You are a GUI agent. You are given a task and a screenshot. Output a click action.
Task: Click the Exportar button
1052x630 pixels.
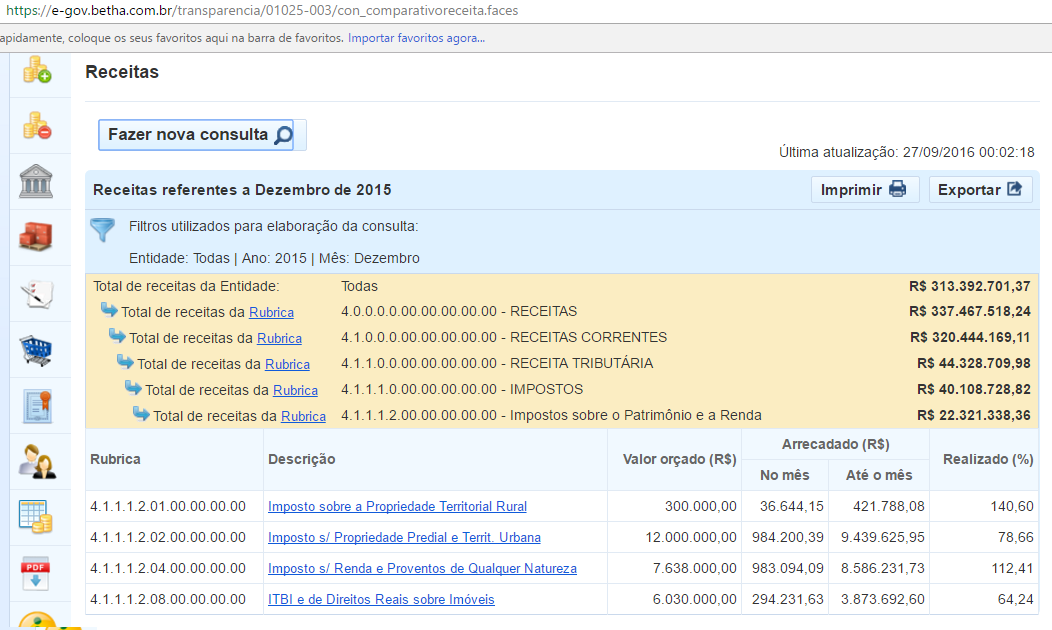click(x=980, y=190)
